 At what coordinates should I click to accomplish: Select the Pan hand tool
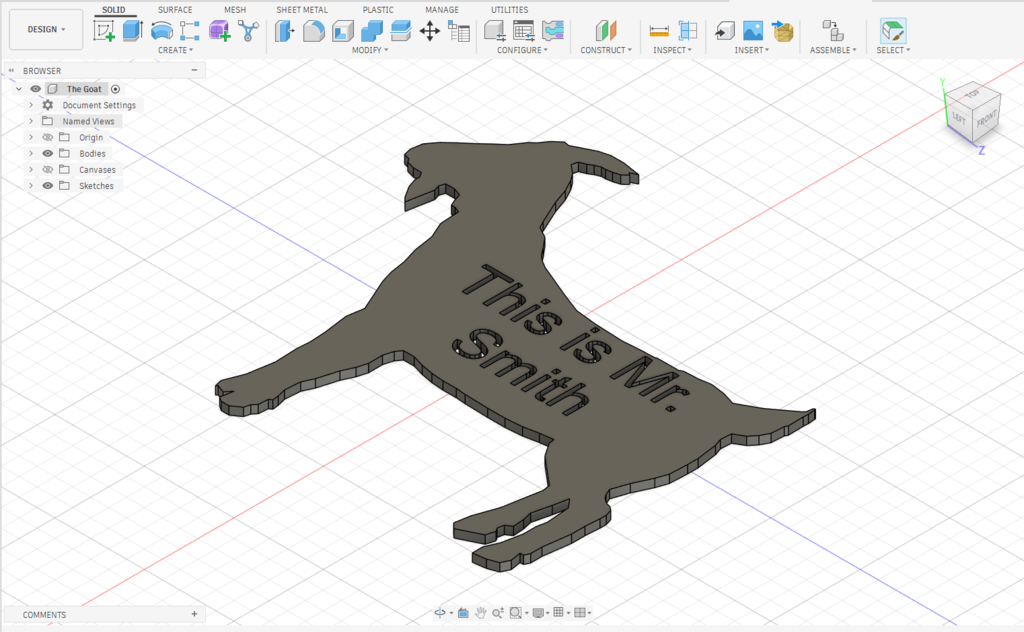click(481, 612)
